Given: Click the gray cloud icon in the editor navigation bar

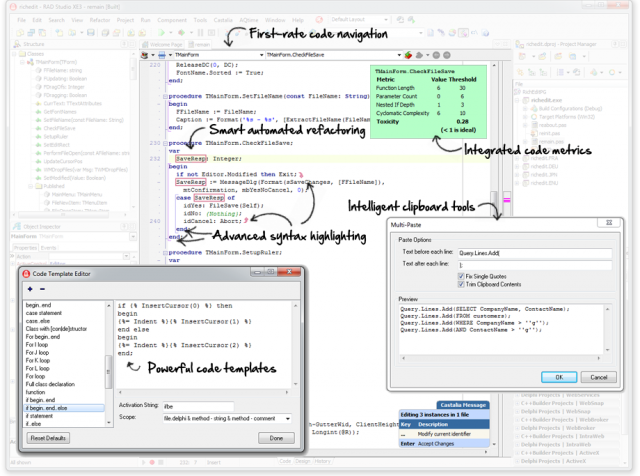Looking at the screenshot, I should [x=419, y=55].
